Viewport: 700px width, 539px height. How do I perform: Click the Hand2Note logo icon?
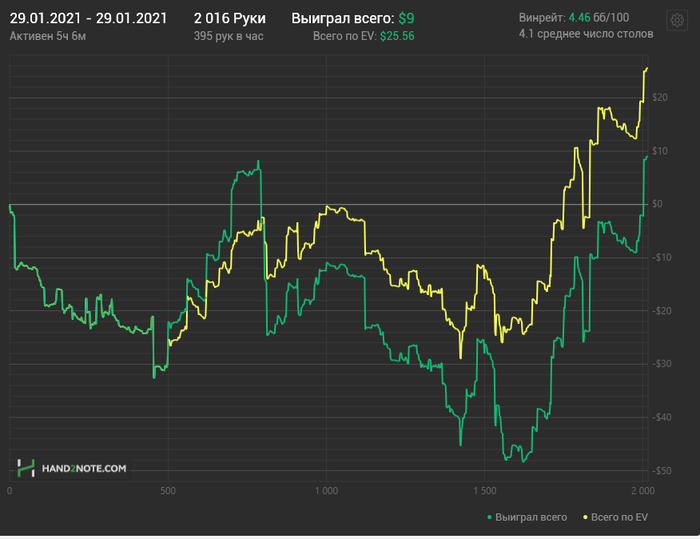[x=26, y=468]
